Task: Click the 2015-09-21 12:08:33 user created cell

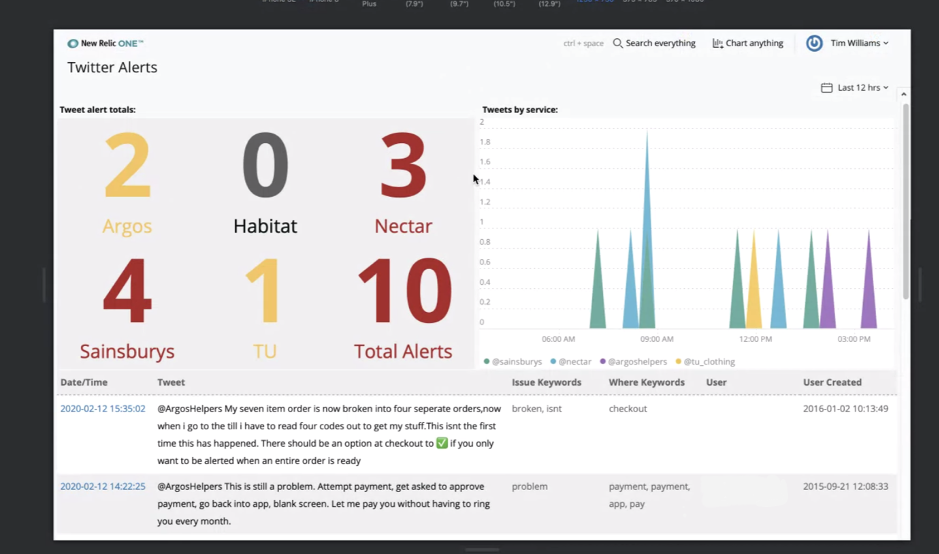Action: pos(846,486)
